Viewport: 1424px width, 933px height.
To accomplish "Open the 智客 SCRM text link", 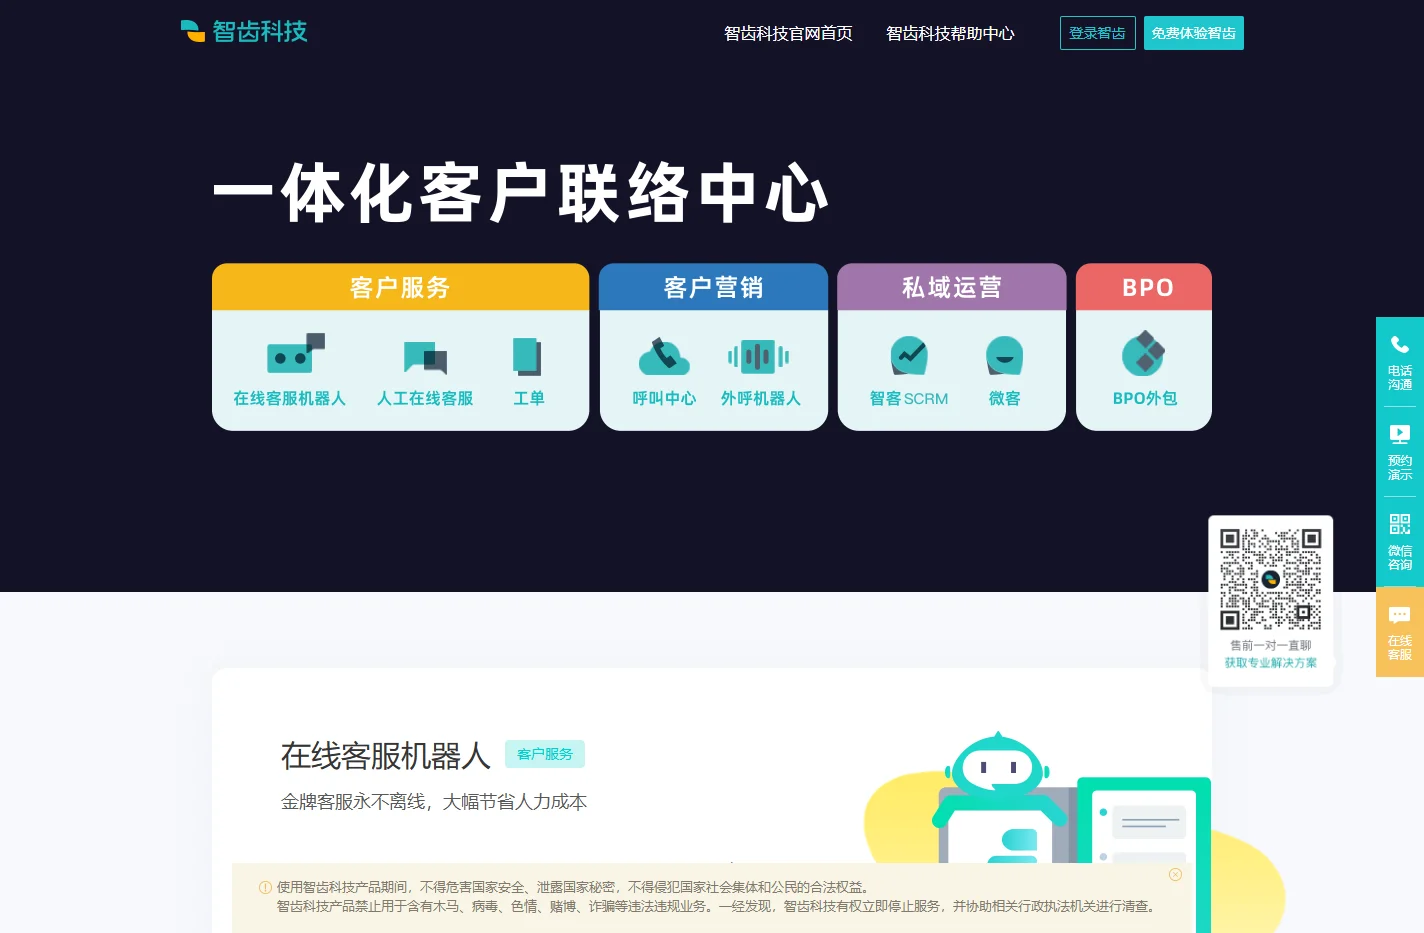I will [909, 398].
